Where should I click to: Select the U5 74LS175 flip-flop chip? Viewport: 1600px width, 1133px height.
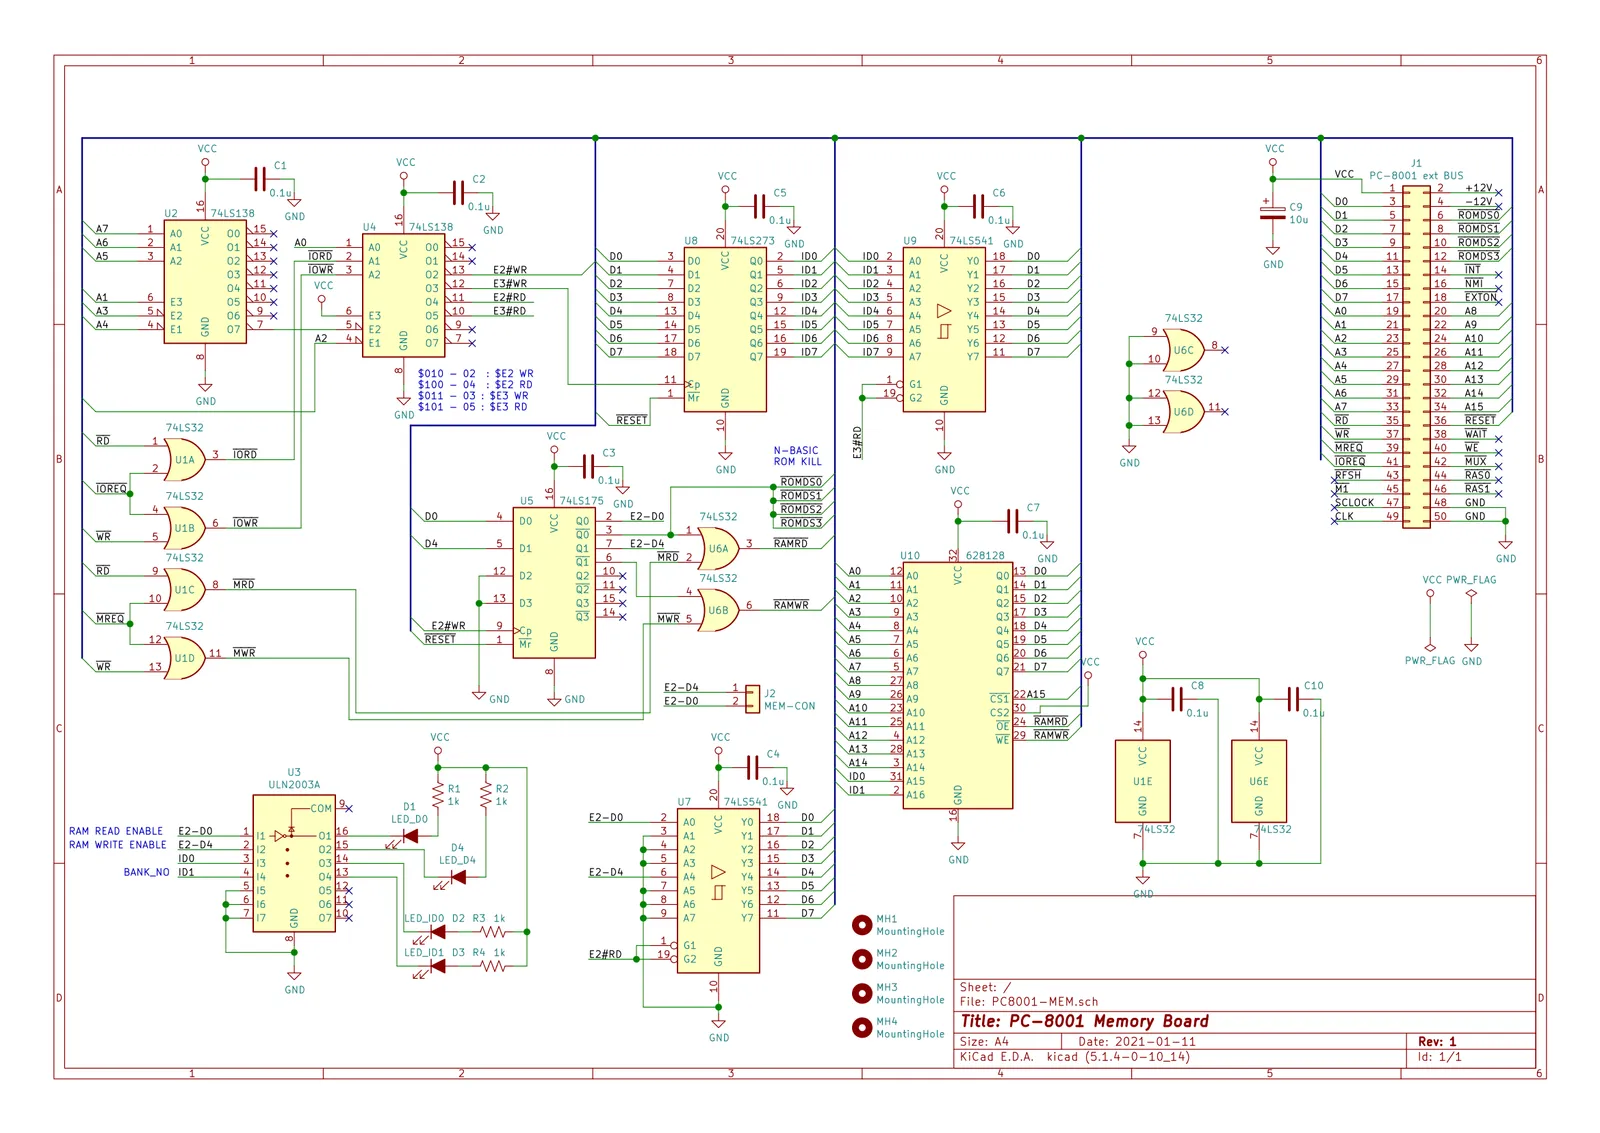[554, 582]
